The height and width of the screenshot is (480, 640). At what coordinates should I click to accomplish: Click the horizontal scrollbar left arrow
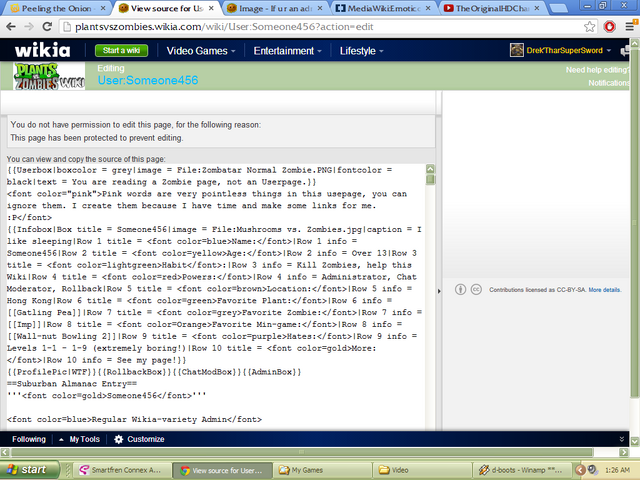[4, 452]
